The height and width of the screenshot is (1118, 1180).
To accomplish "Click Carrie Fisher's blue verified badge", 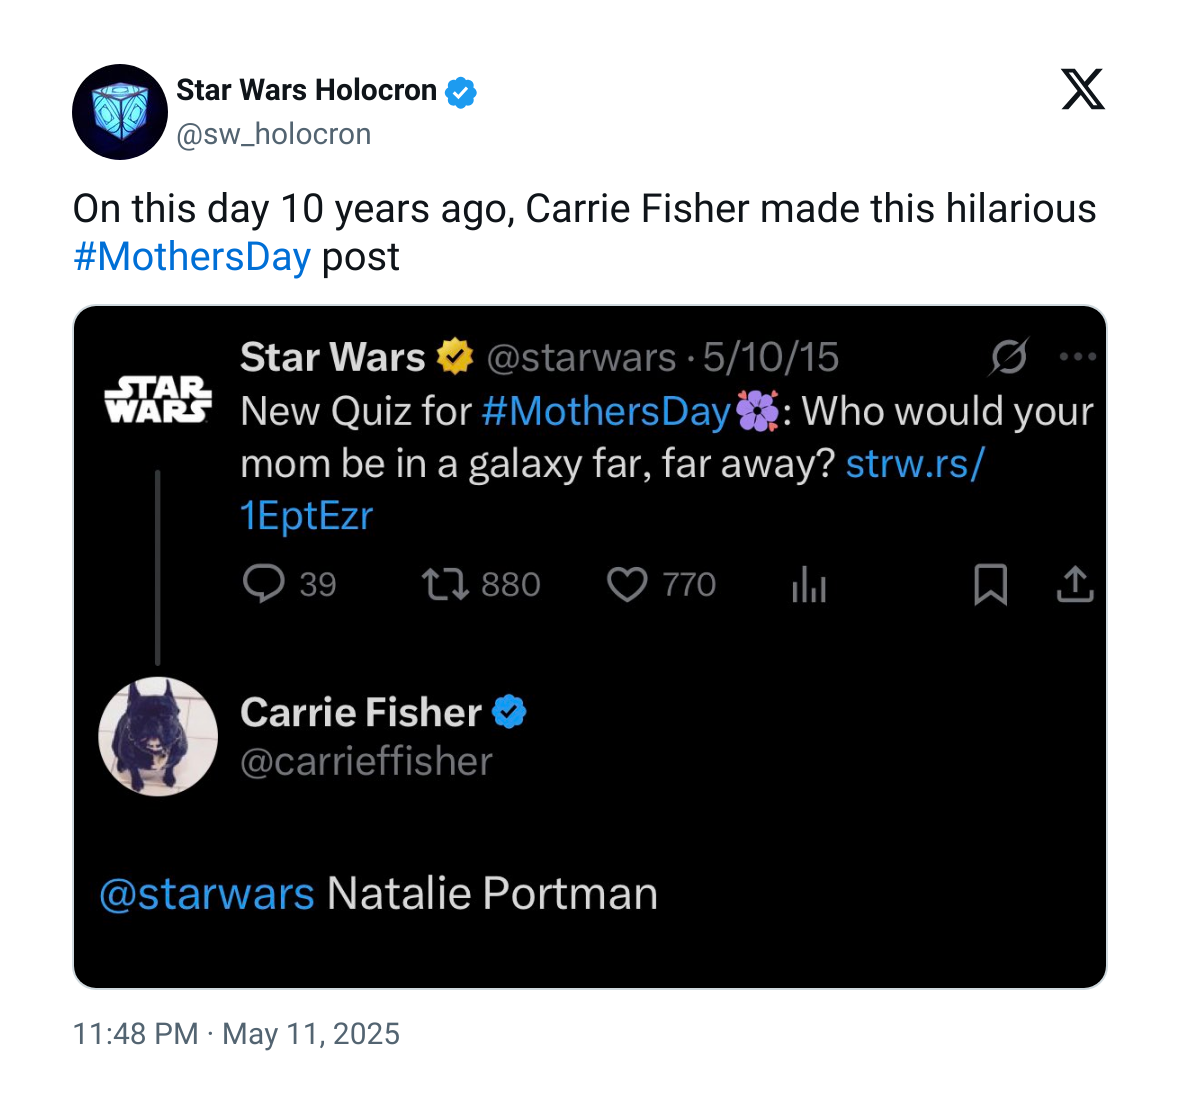I will coord(509,712).
